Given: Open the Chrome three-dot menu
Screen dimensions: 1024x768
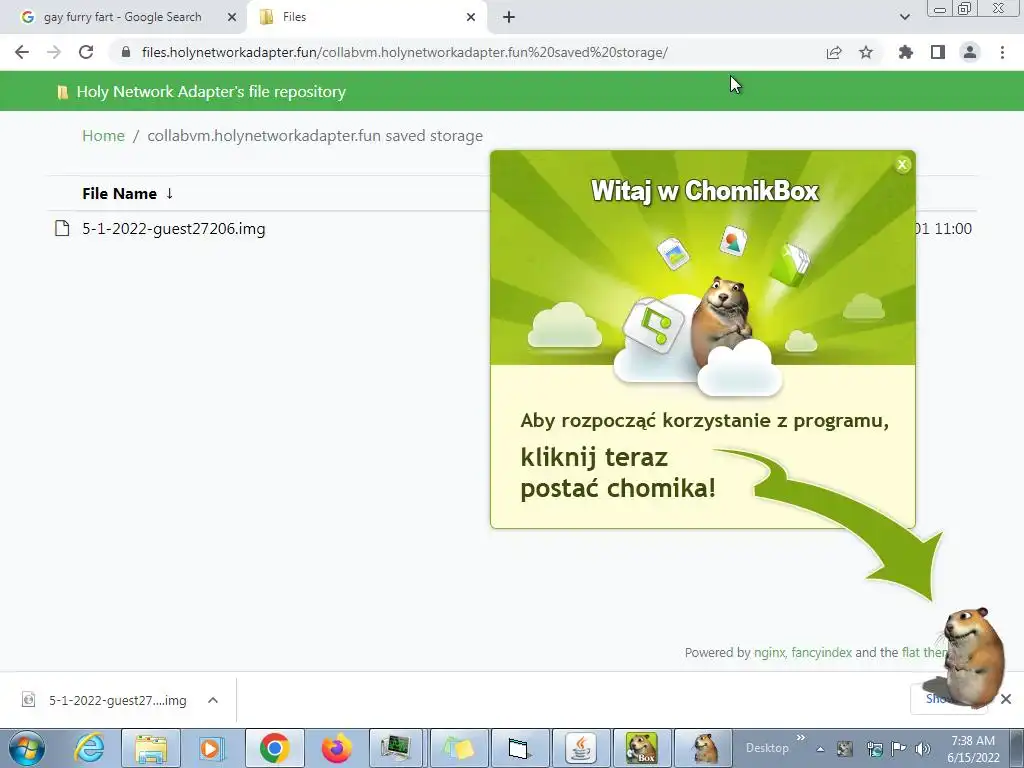Looking at the screenshot, I should (x=1002, y=52).
